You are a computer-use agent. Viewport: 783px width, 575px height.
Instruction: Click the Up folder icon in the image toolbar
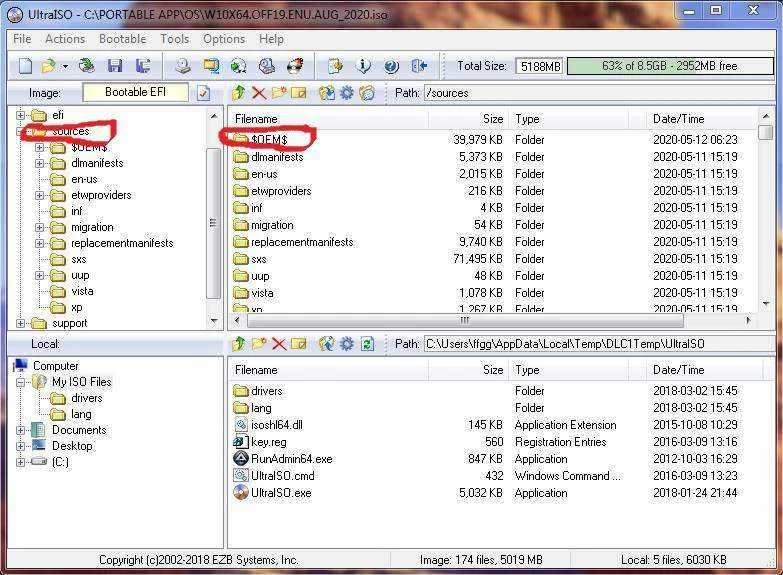pos(239,92)
